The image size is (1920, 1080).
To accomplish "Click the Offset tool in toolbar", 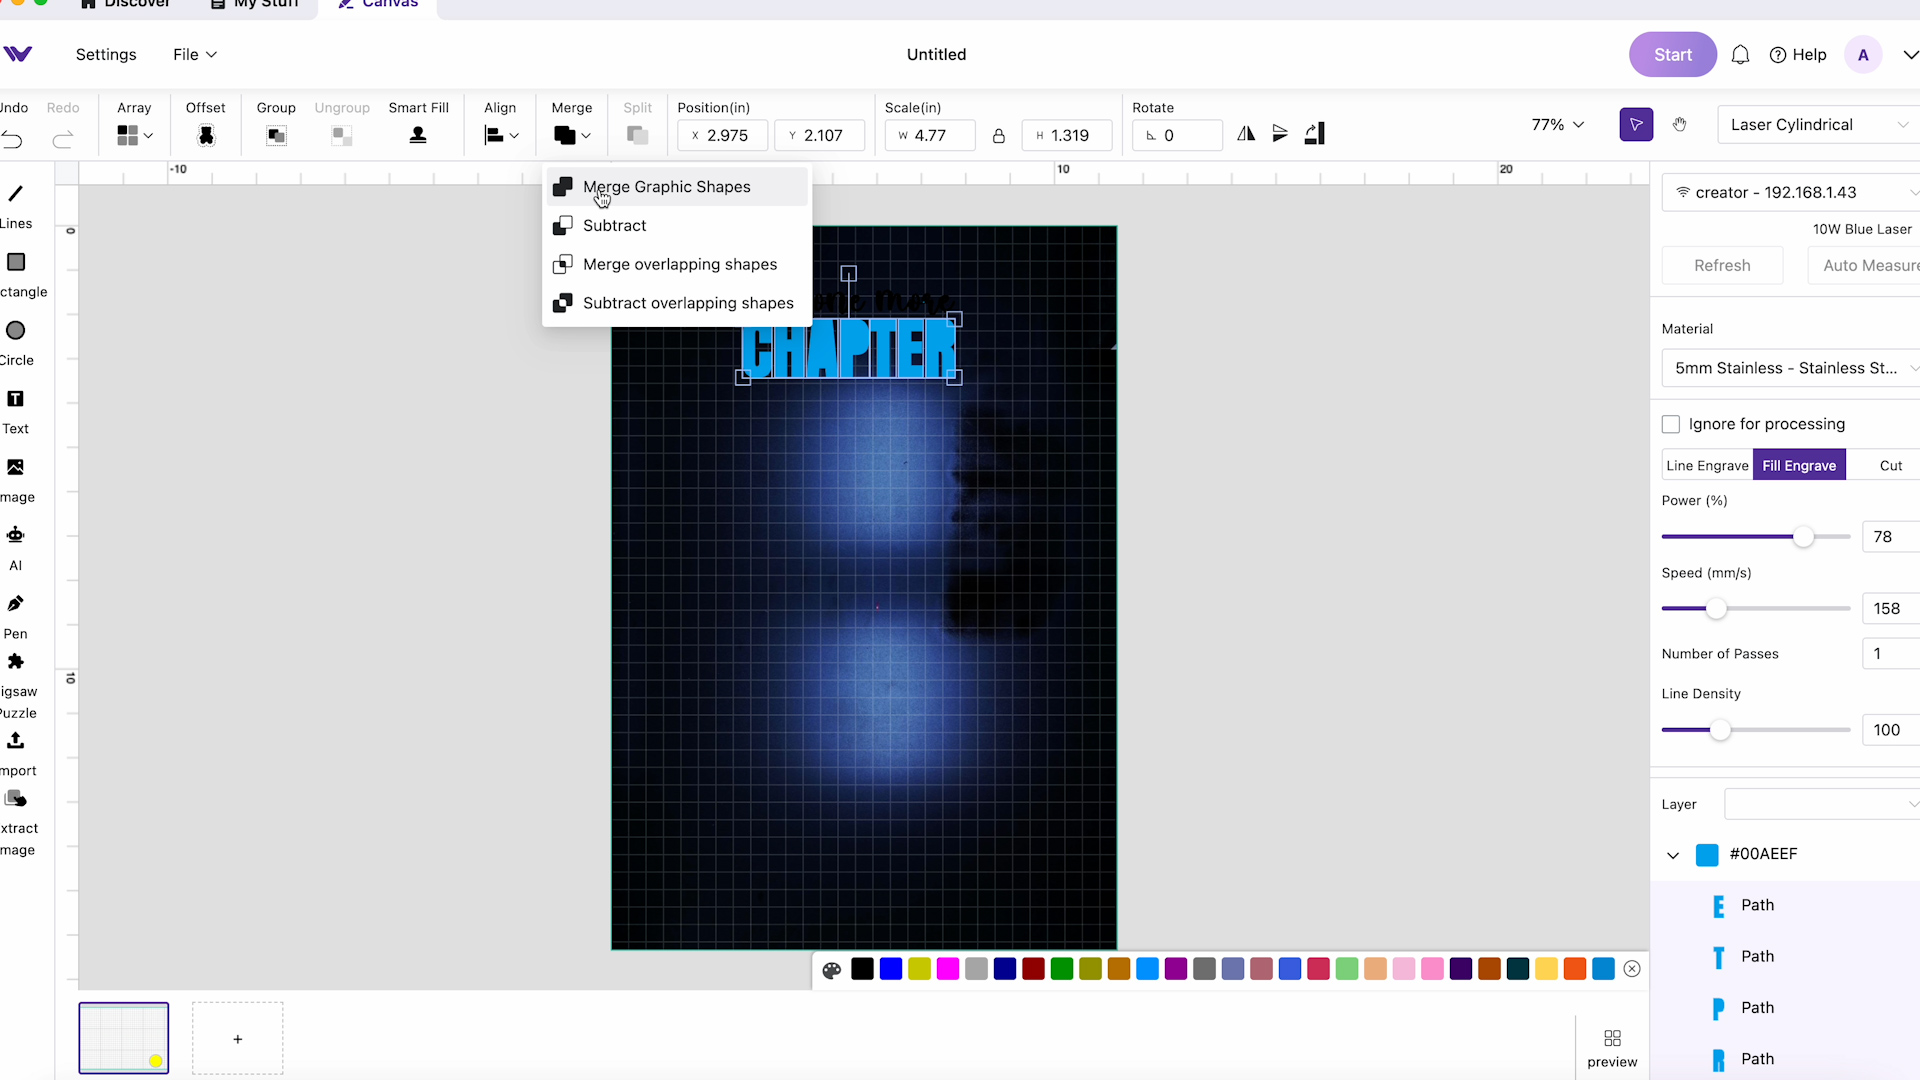I will (204, 123).
